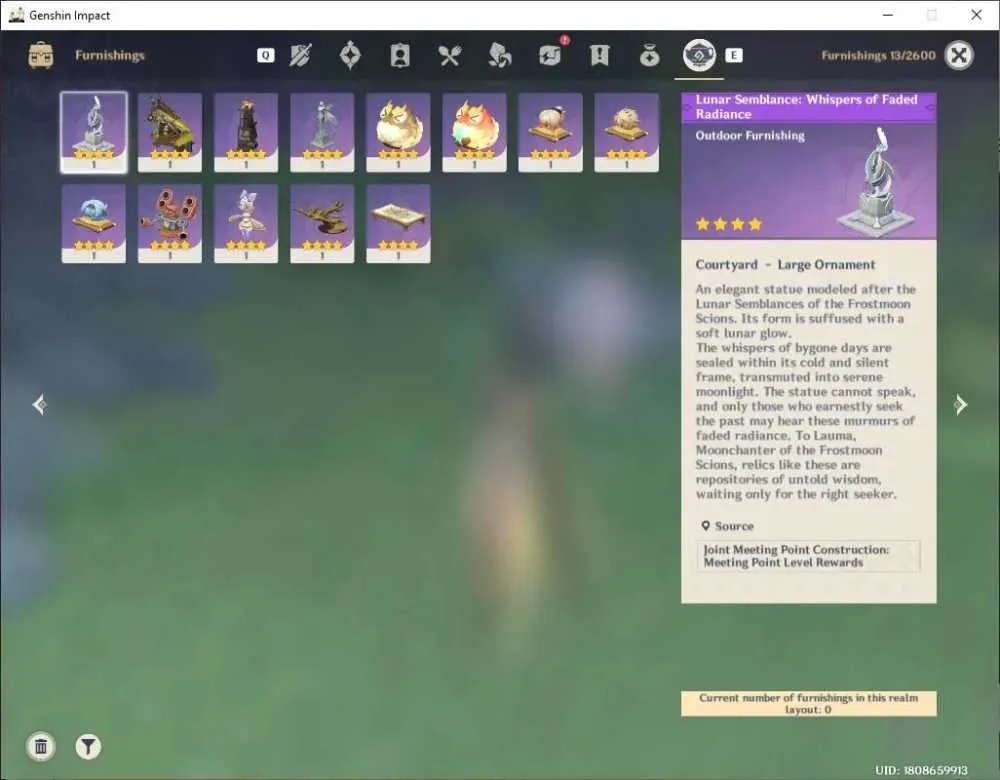
Task: Open the Character Development Items tab
Action: pyautogui.click(x=400, y=55)
